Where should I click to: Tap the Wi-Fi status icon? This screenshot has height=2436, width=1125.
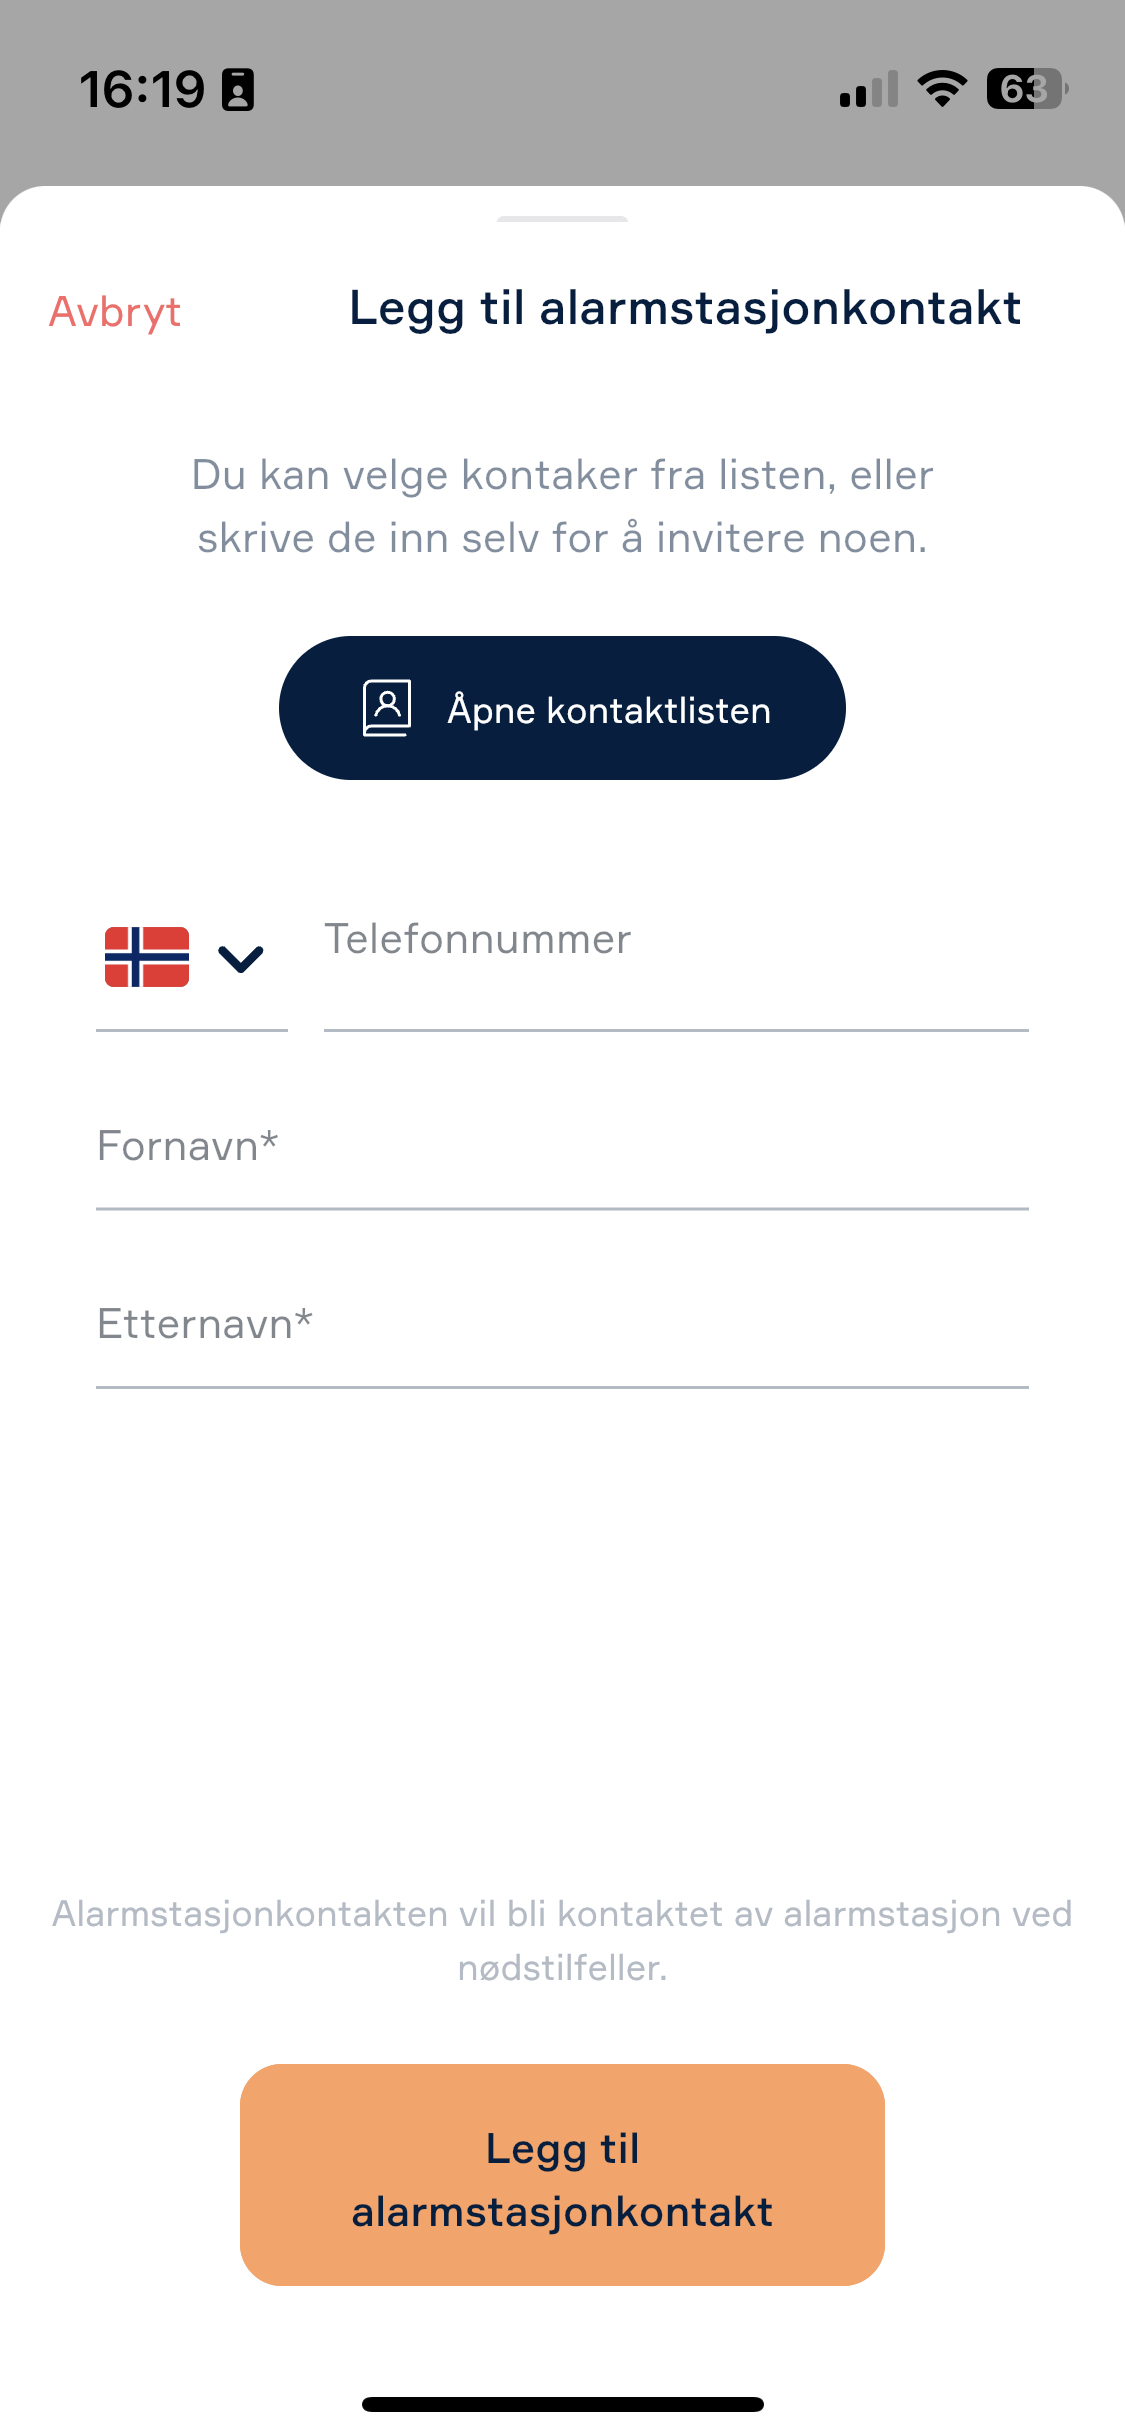point(942,89)
